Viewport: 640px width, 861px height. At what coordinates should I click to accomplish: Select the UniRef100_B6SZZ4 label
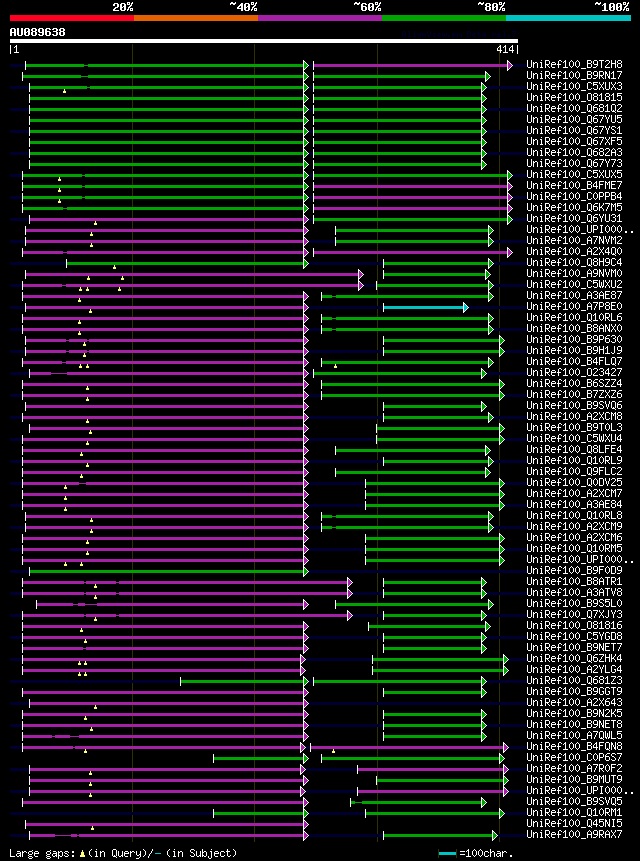(x=574, y=383)
